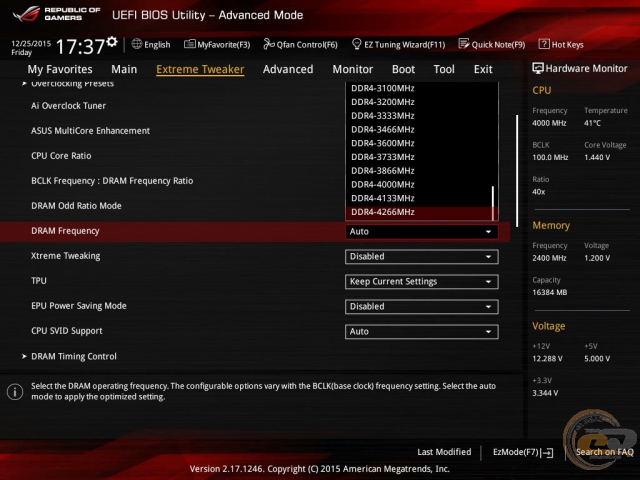
Task: Select ASUS MultiCore Enhancement row
Action: click(x=90, y=131)
